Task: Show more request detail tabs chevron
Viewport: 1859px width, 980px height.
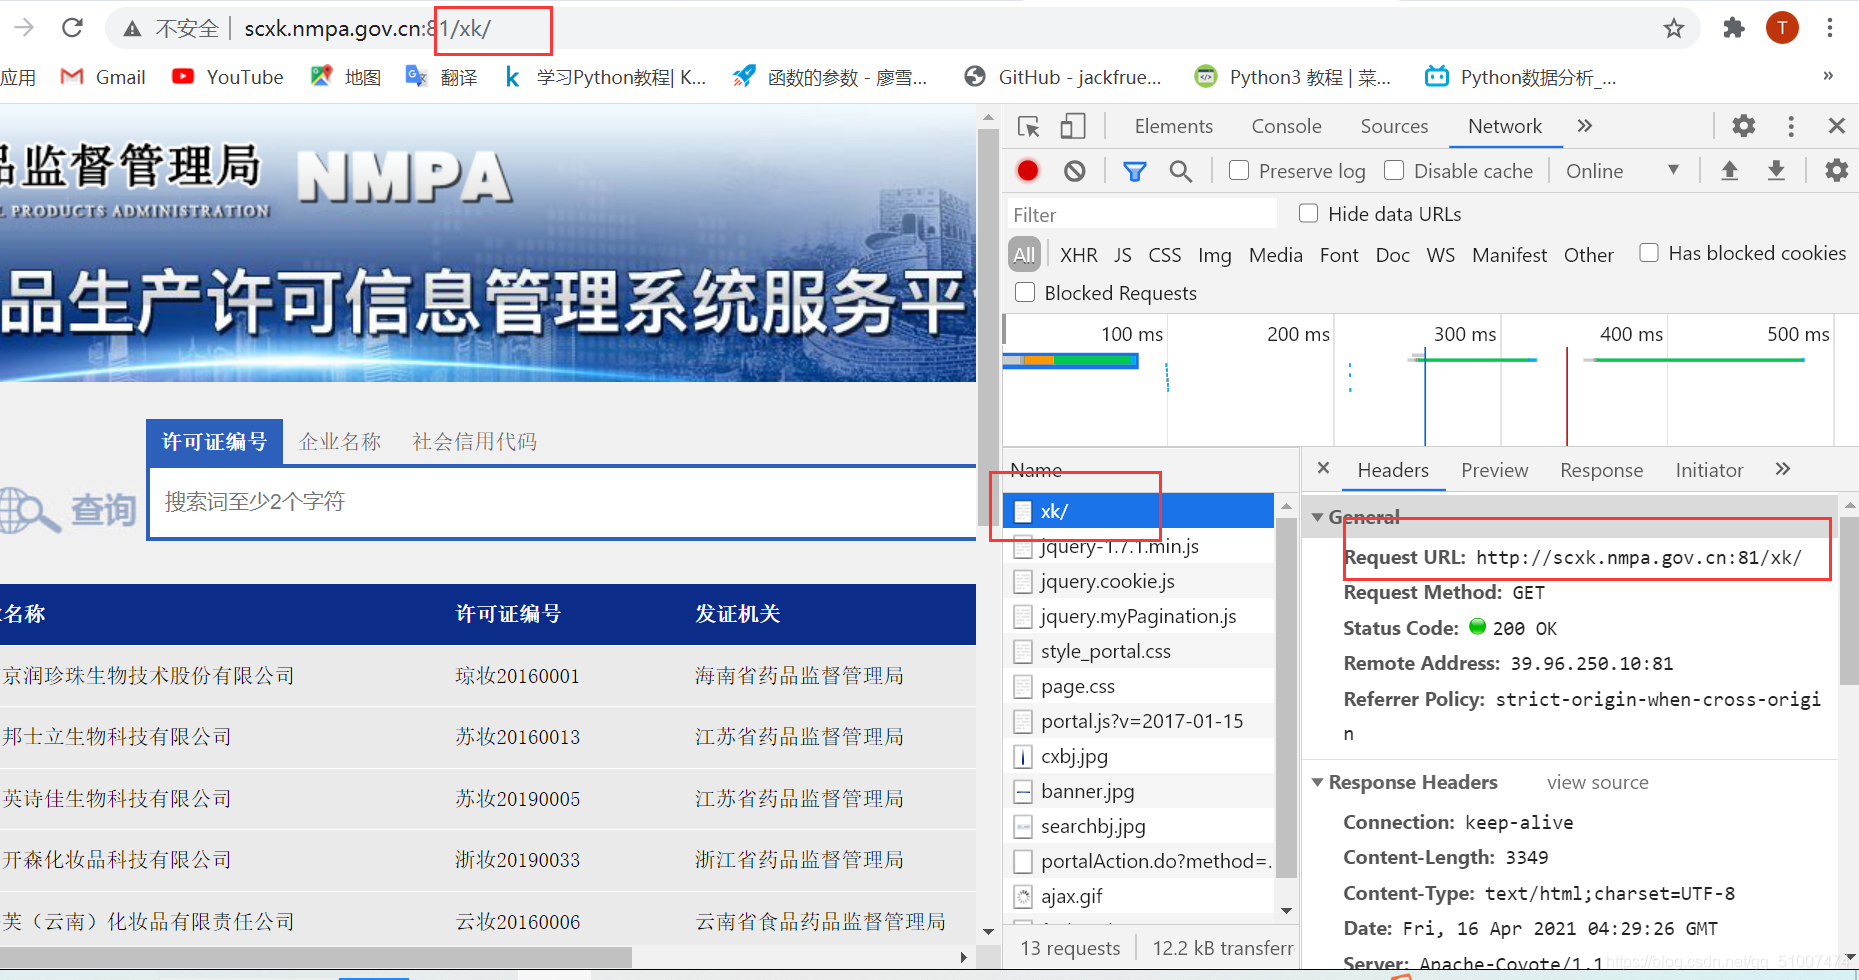Action: tap(1783, 469)
